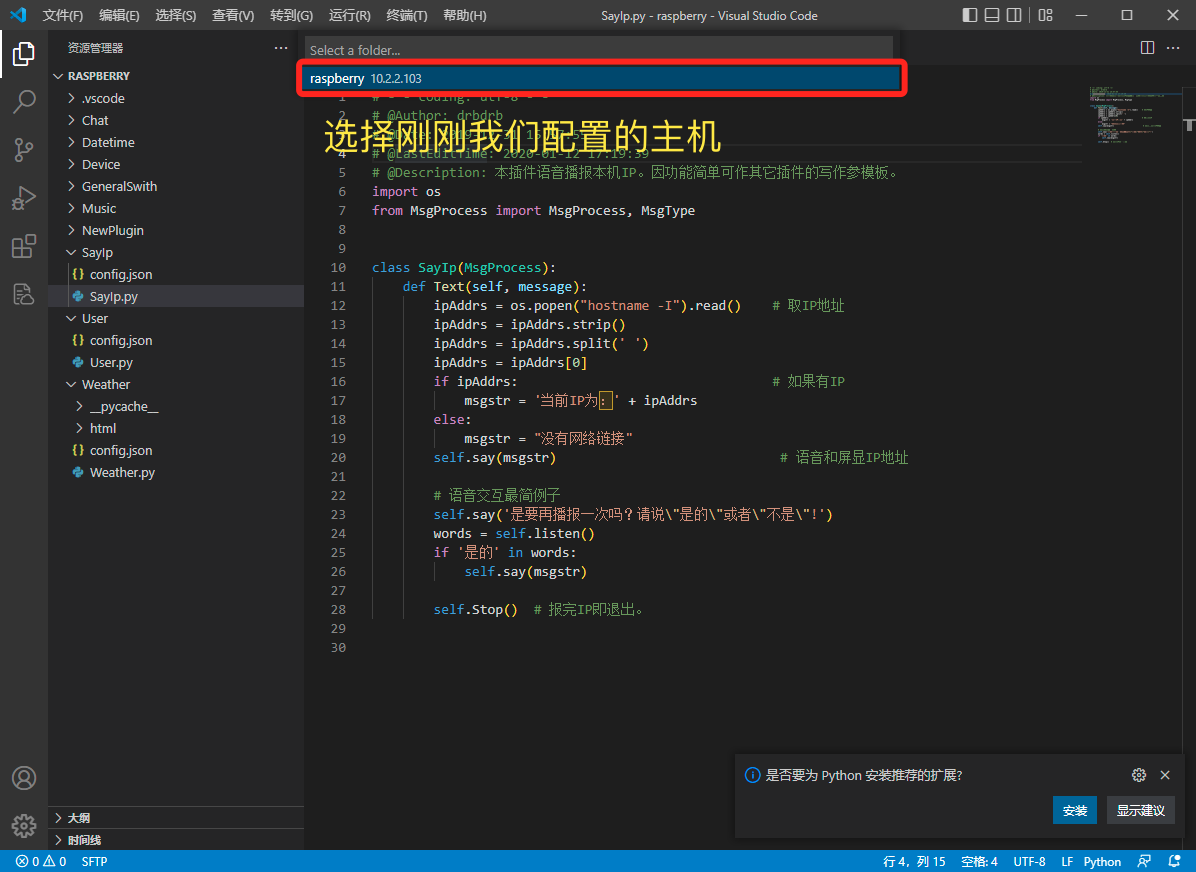Open the Run and Debug view
The width and height of the screenshot is (1196, 872).
24,198
